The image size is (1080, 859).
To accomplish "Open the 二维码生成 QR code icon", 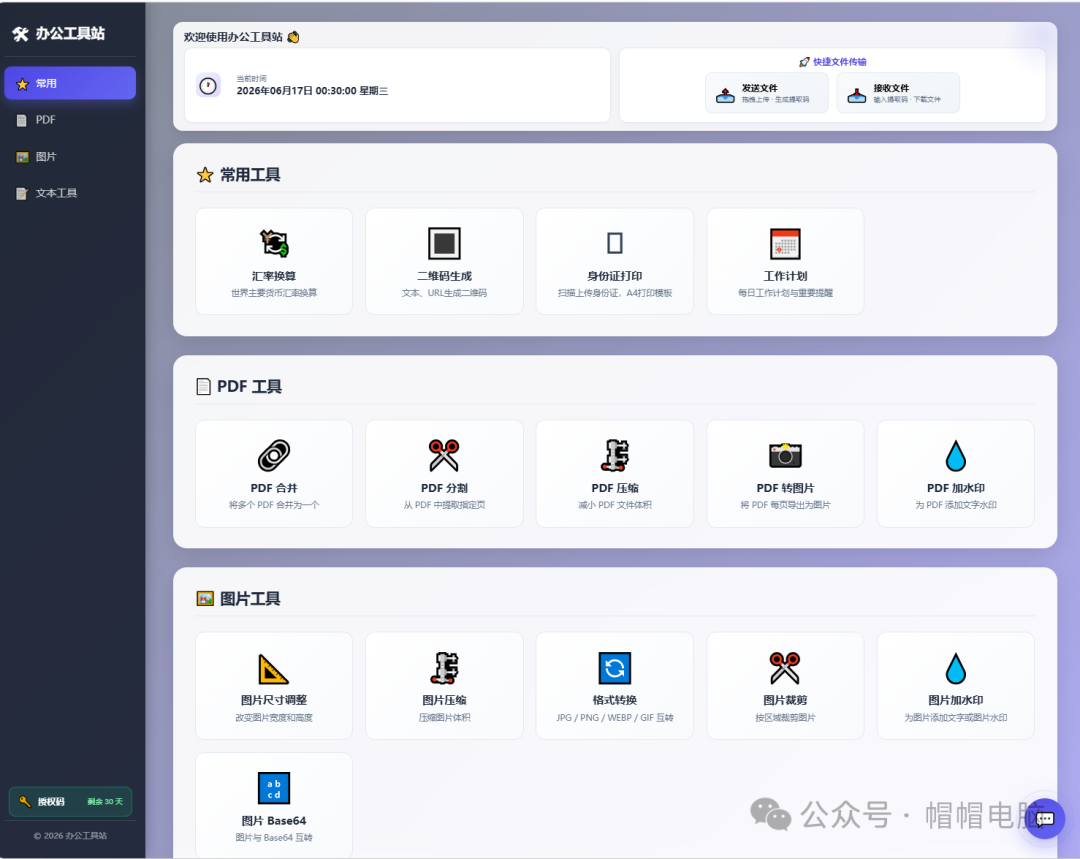I will click(x=444, y=243).
